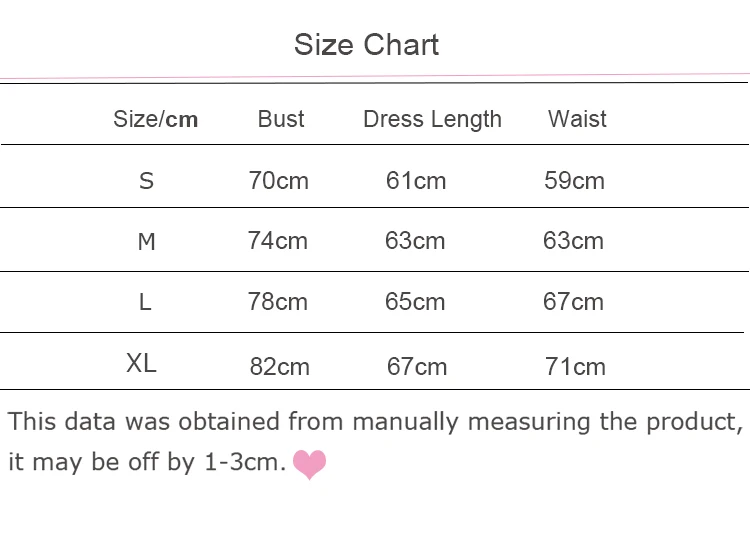The height and width of the screenshot is (546, 750).
Task: Select the Bust column header
Action: click(x=281, y=119)
